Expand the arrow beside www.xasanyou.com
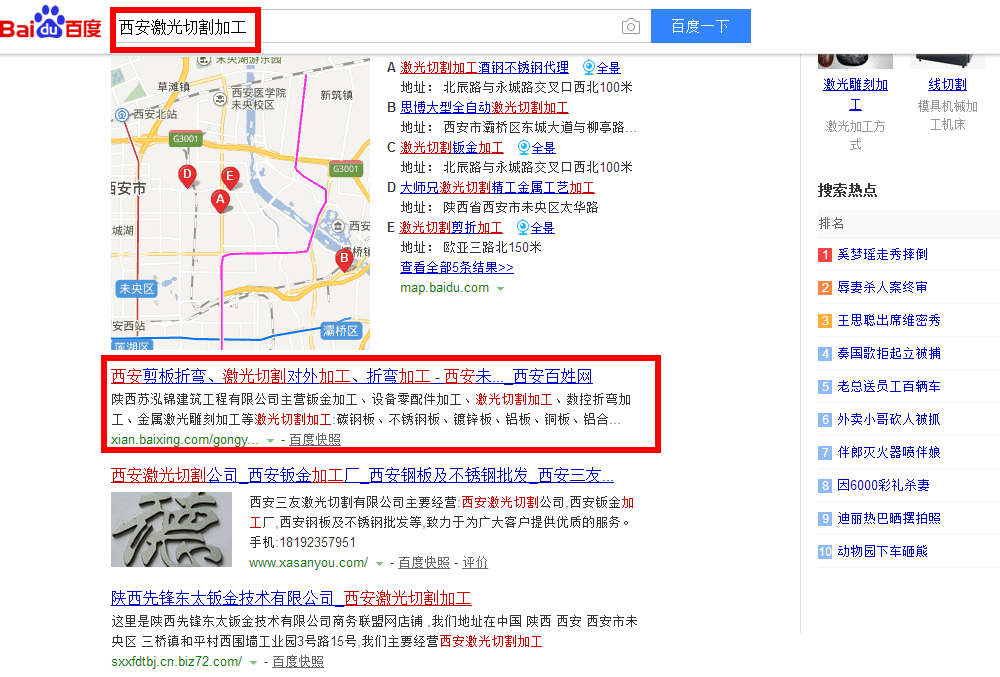1000x677 pixels. coord(379,564)
